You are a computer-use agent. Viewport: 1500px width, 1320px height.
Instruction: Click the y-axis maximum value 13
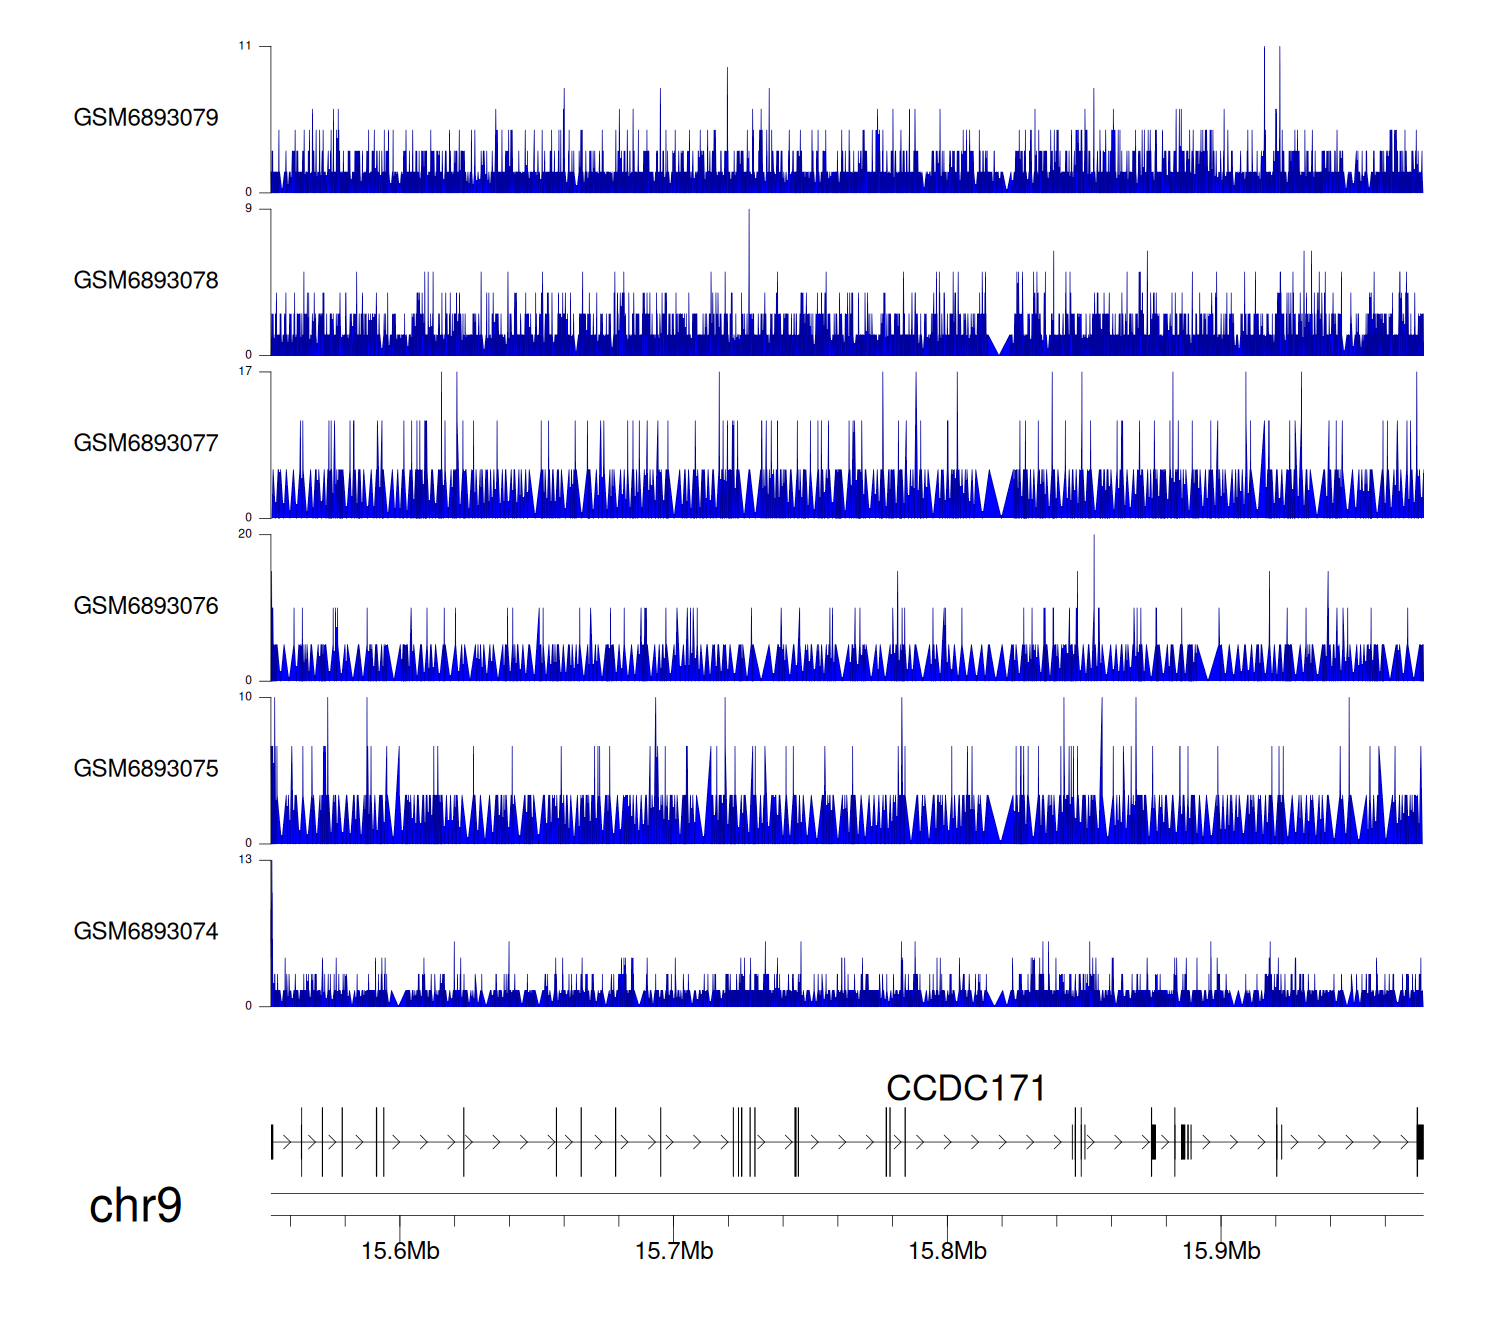pyautogui.click(x=245, y=860)
